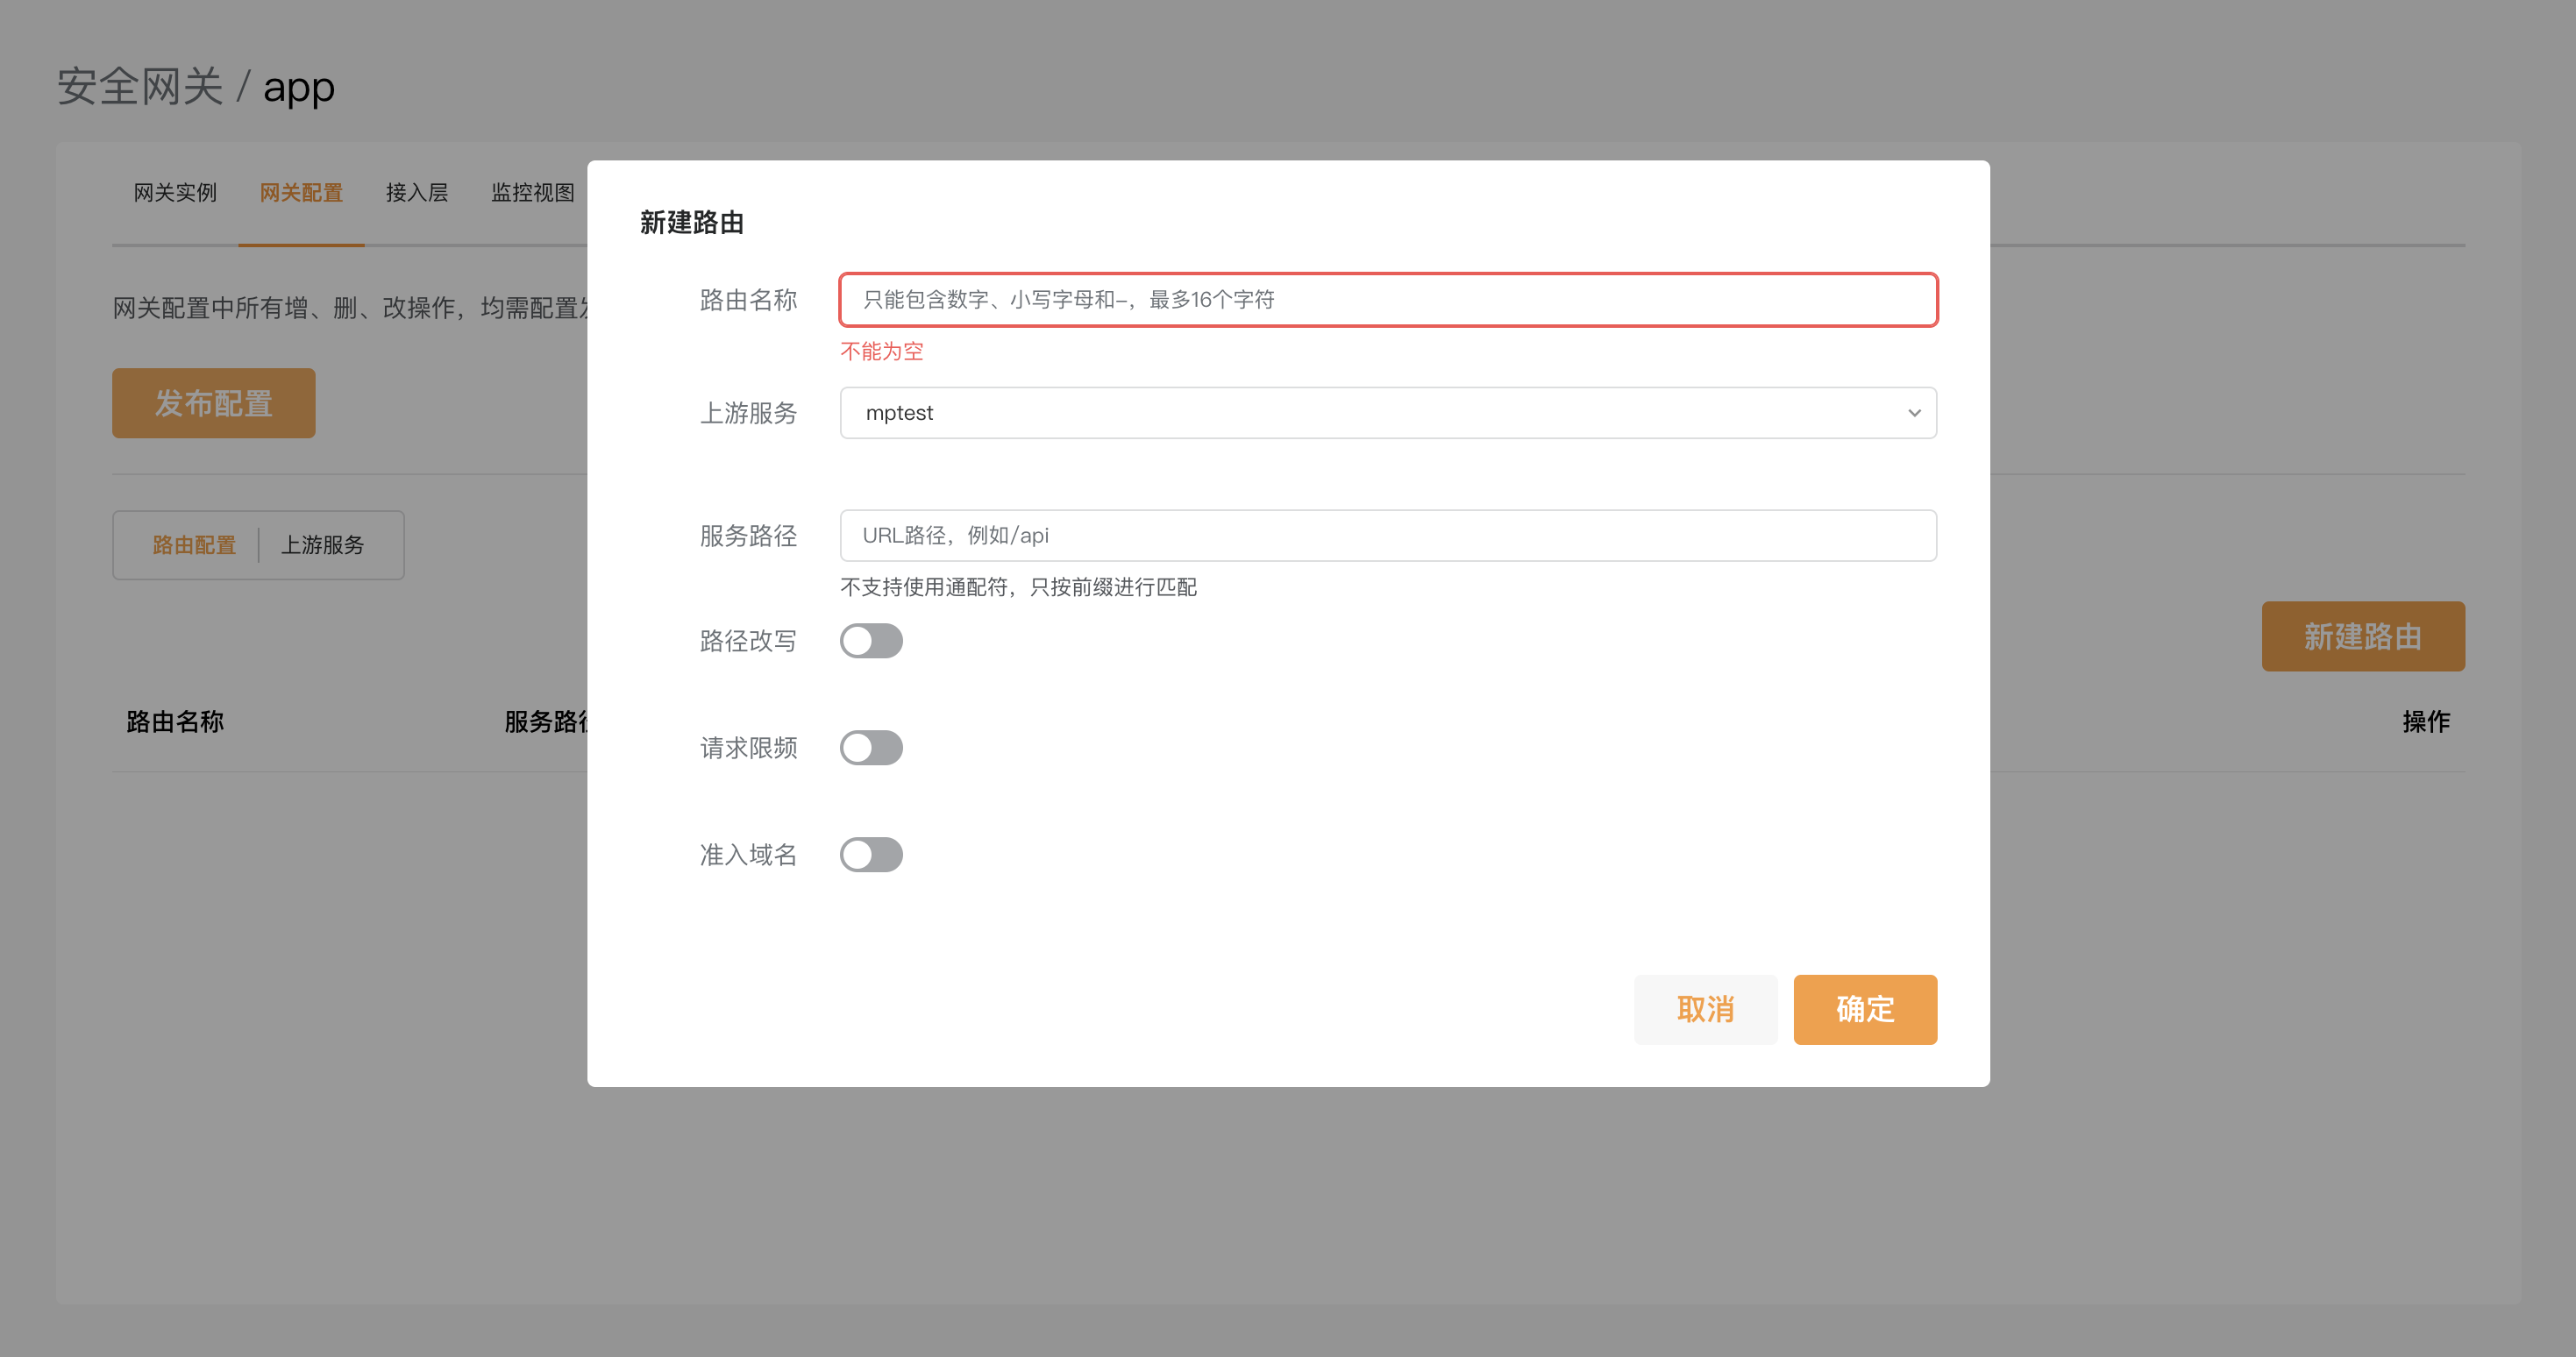Click the chevron arrow in 上游服务 dropdown
Viewport: 2576px width, 1357px height.
click(1913, 413)
